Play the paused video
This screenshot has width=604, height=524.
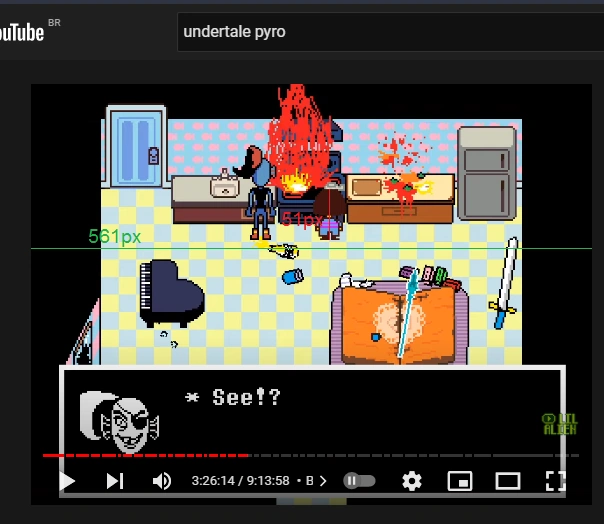(x=67, y=481)
